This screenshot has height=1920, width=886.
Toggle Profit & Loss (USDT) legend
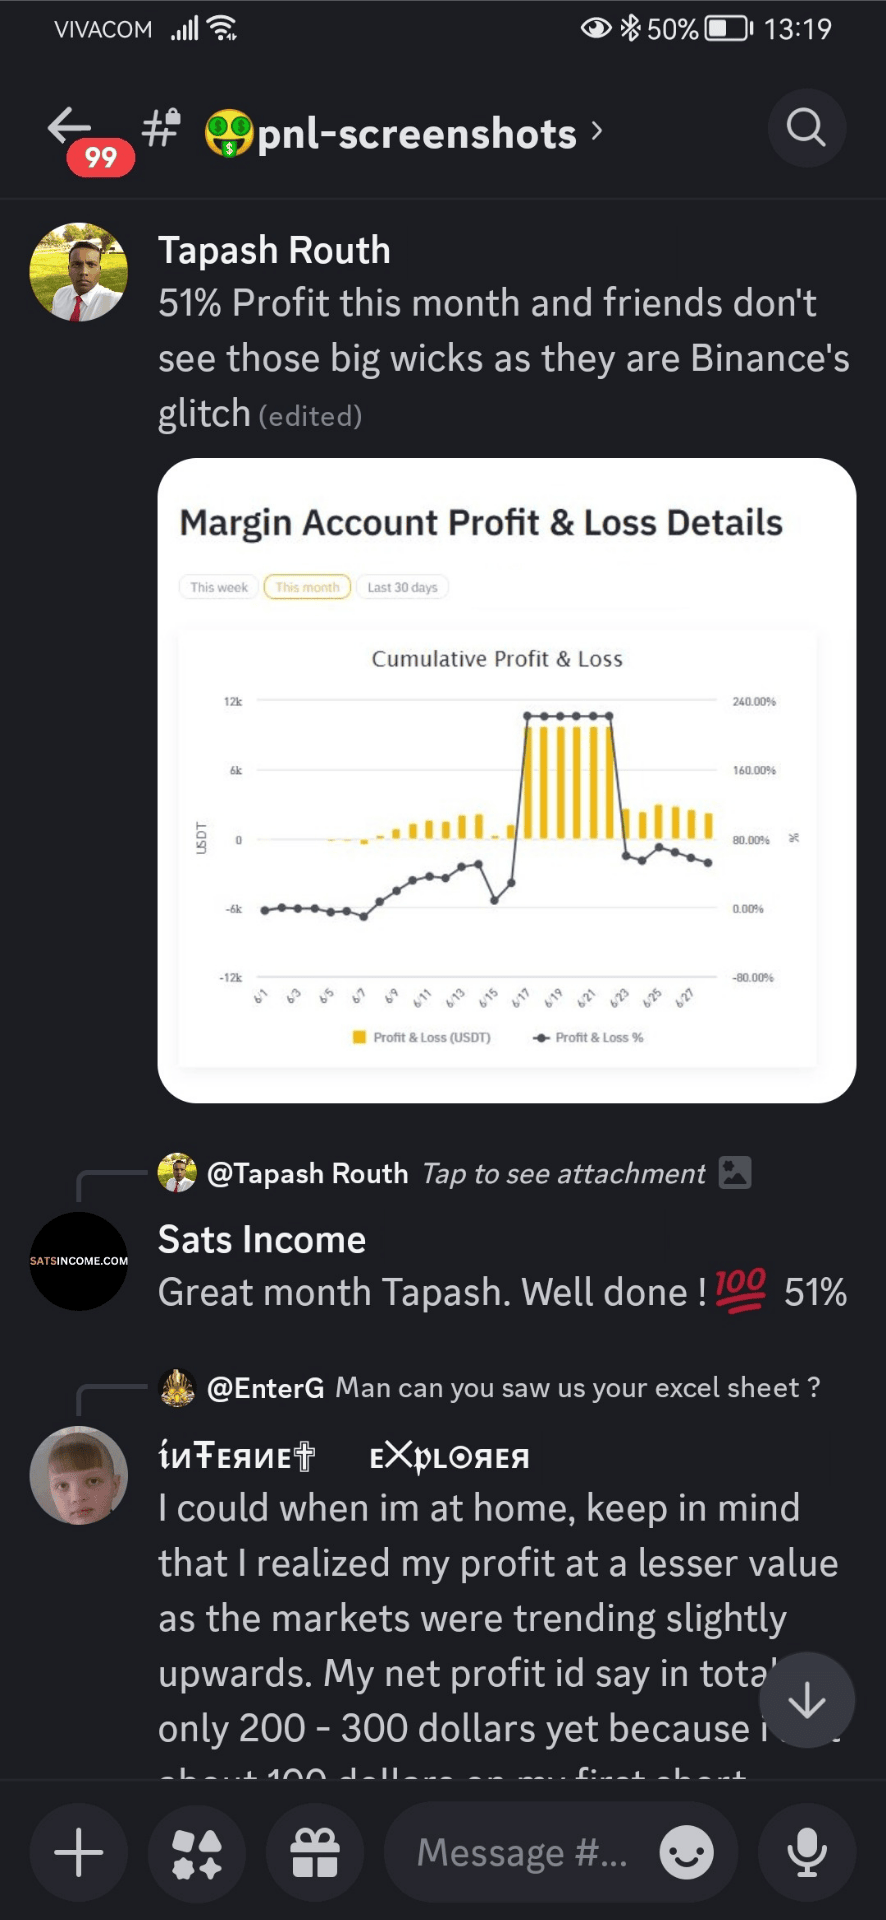422,1038
